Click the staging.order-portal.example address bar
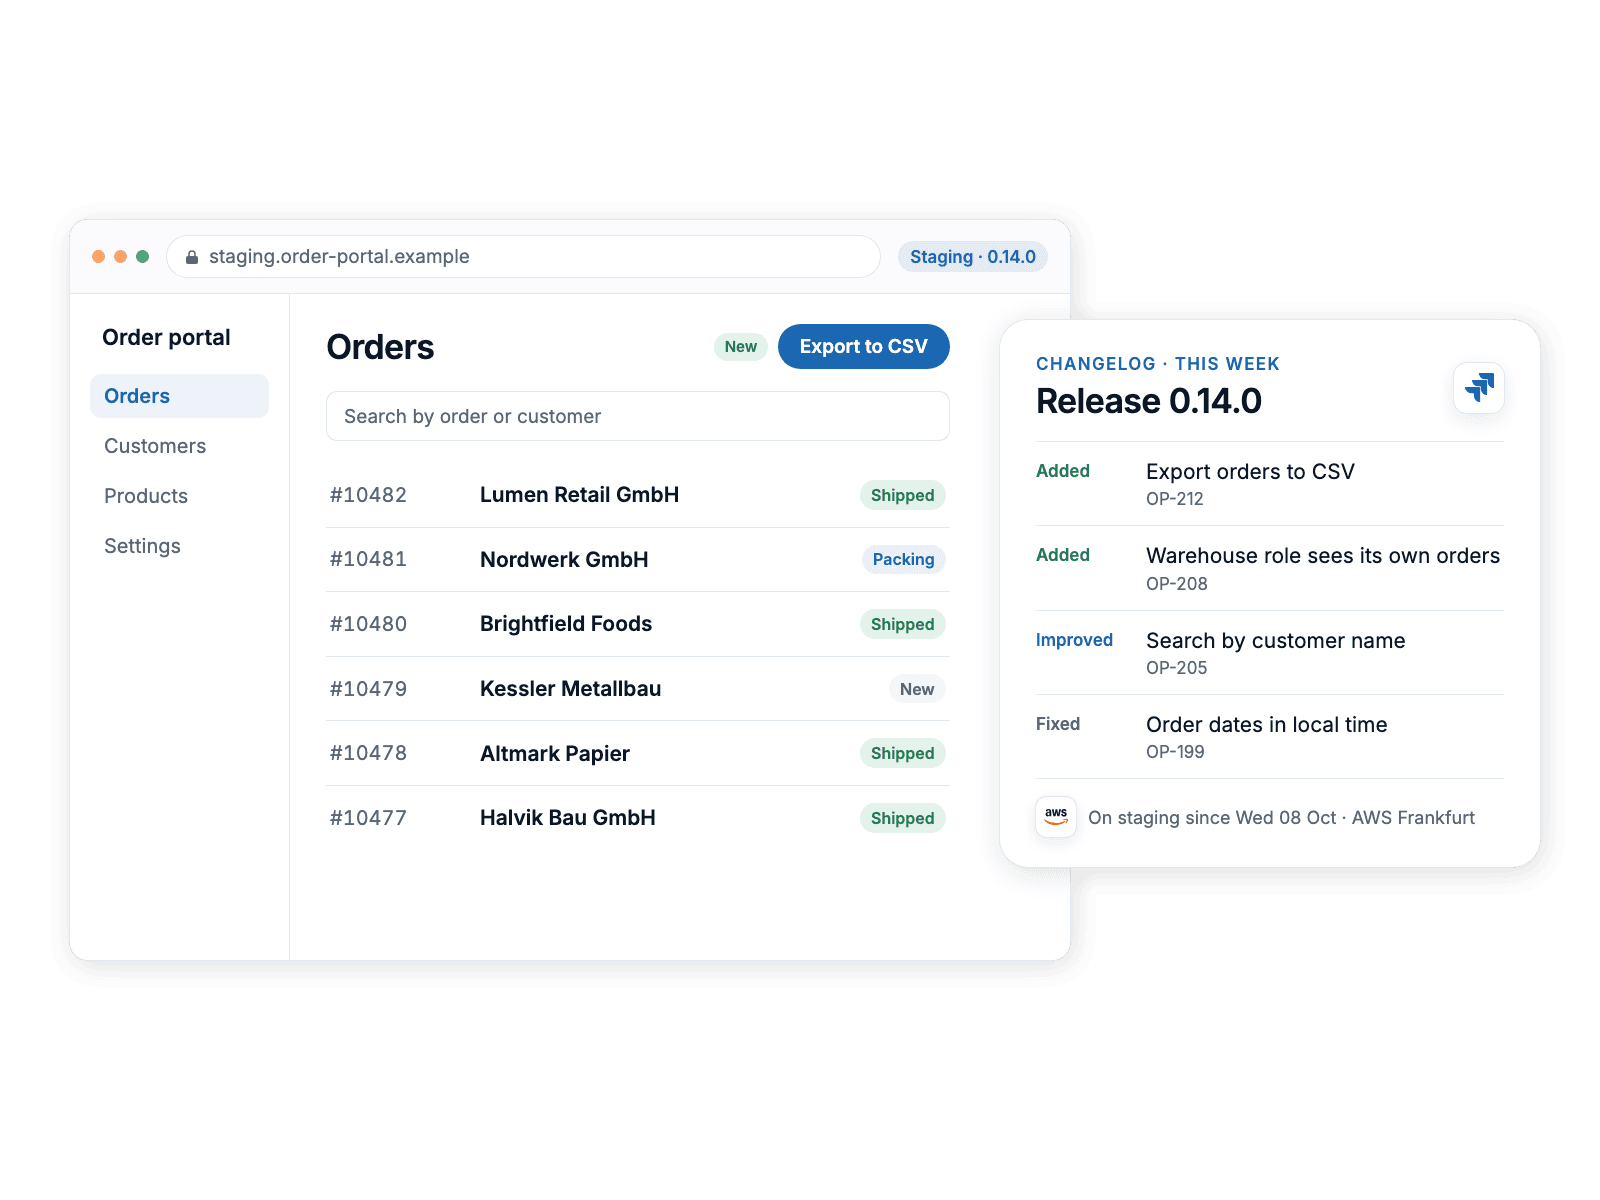Viewport: 1600px width, 1200px height. [523, 257]
